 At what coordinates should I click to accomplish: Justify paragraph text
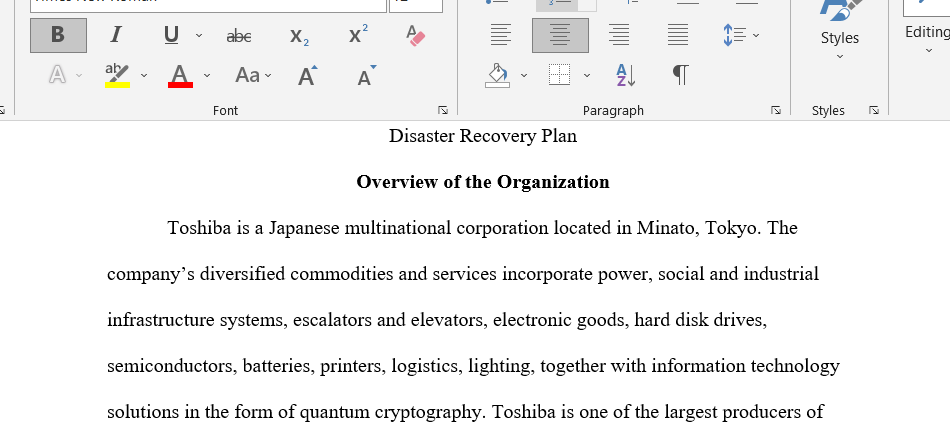tap(678, 35)
